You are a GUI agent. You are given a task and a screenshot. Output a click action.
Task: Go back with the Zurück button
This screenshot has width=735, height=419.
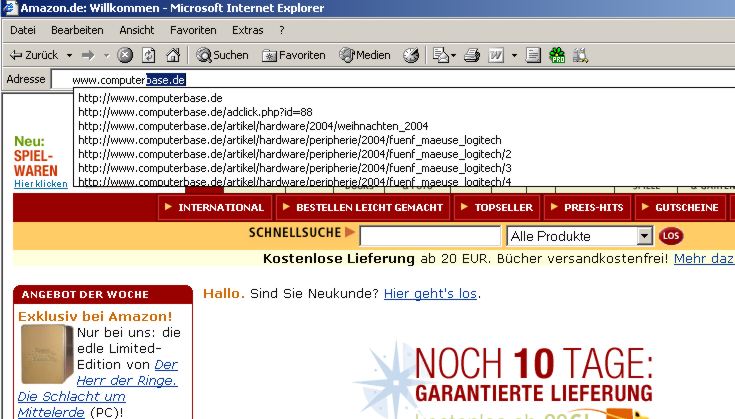pos(34,55)
